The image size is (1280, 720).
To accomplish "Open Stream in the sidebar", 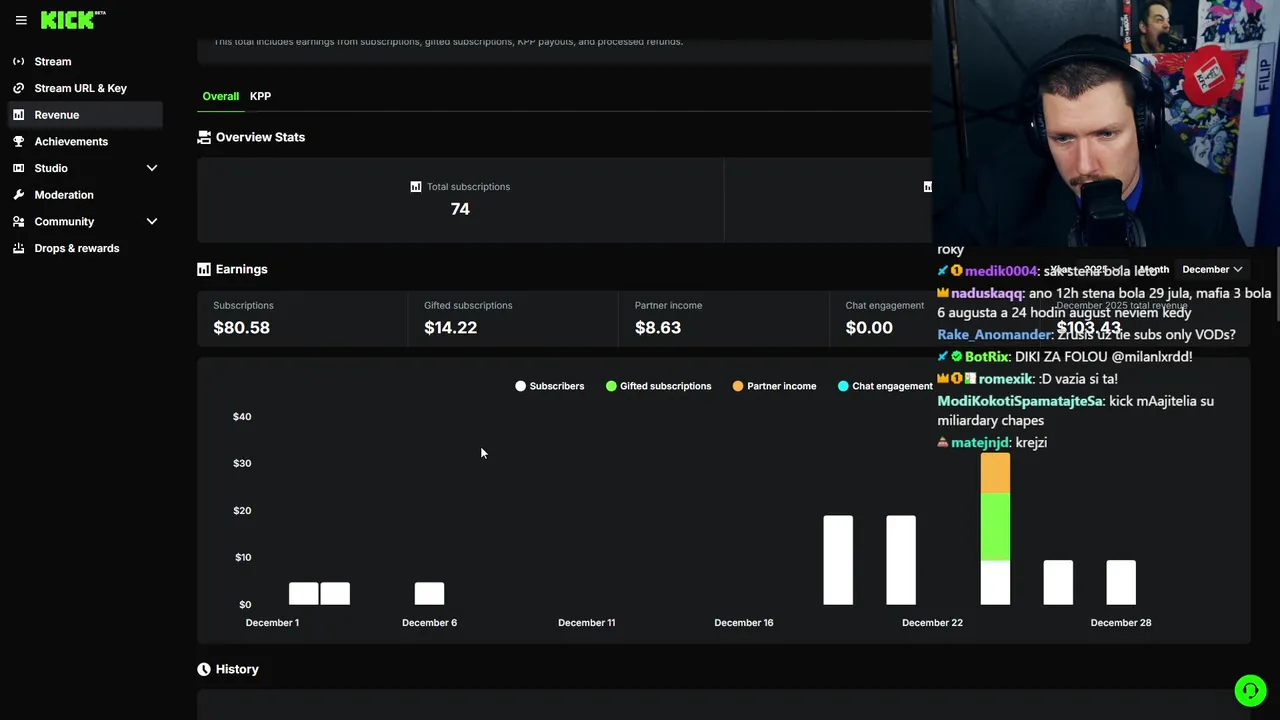I will coord(84,62).
